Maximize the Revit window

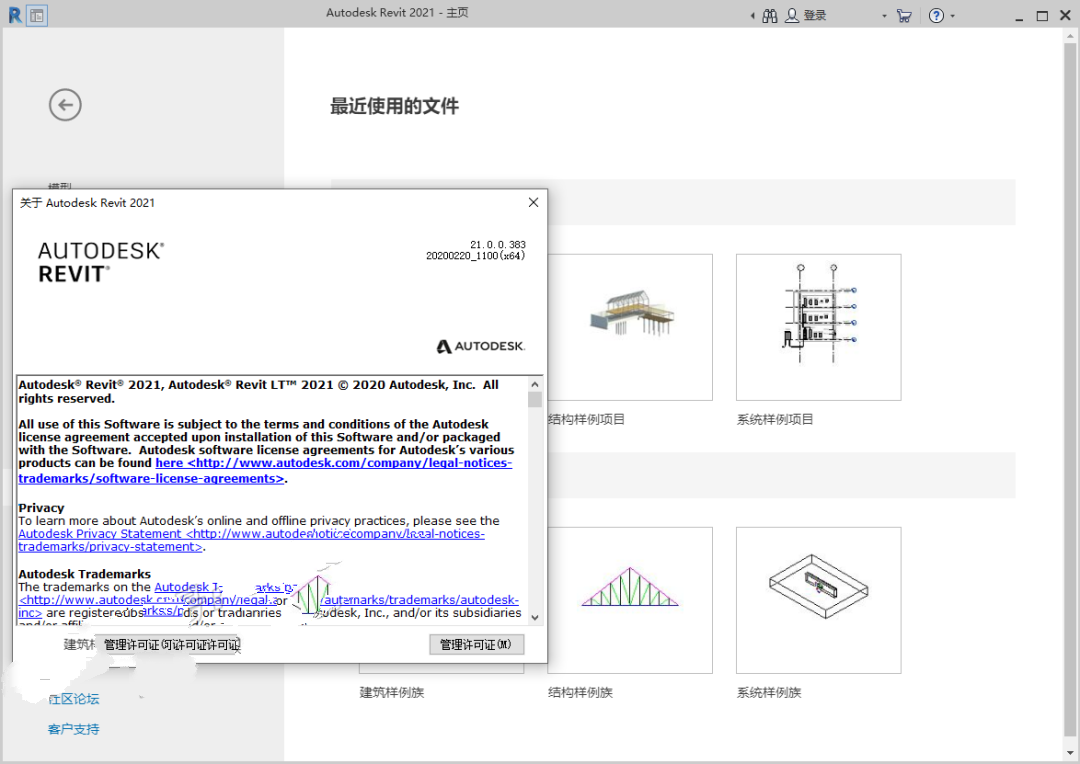pos(1042,16)
